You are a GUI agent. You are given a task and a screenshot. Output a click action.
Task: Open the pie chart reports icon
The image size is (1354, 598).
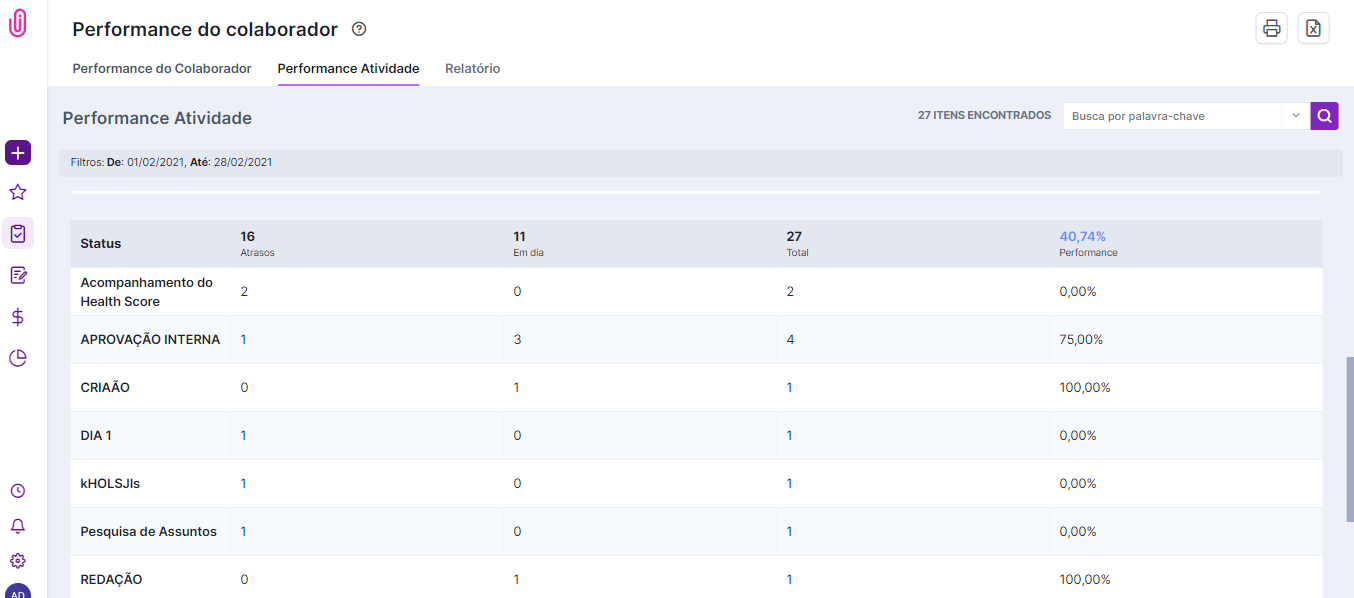18,358
